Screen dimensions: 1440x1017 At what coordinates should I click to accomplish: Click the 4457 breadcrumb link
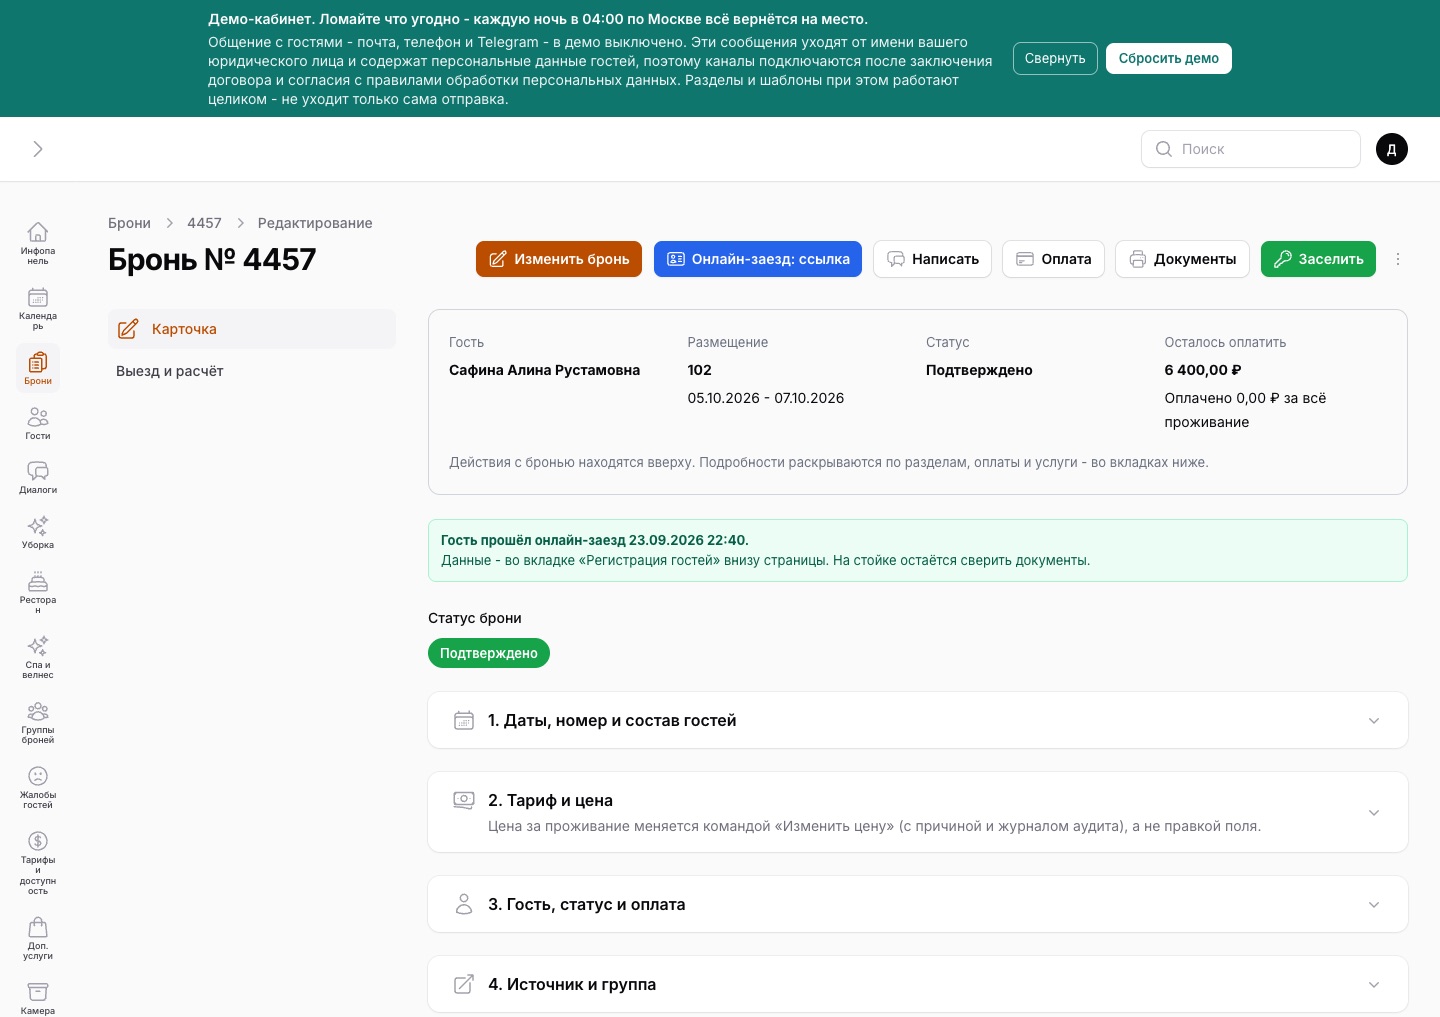(x=204, y=223)
